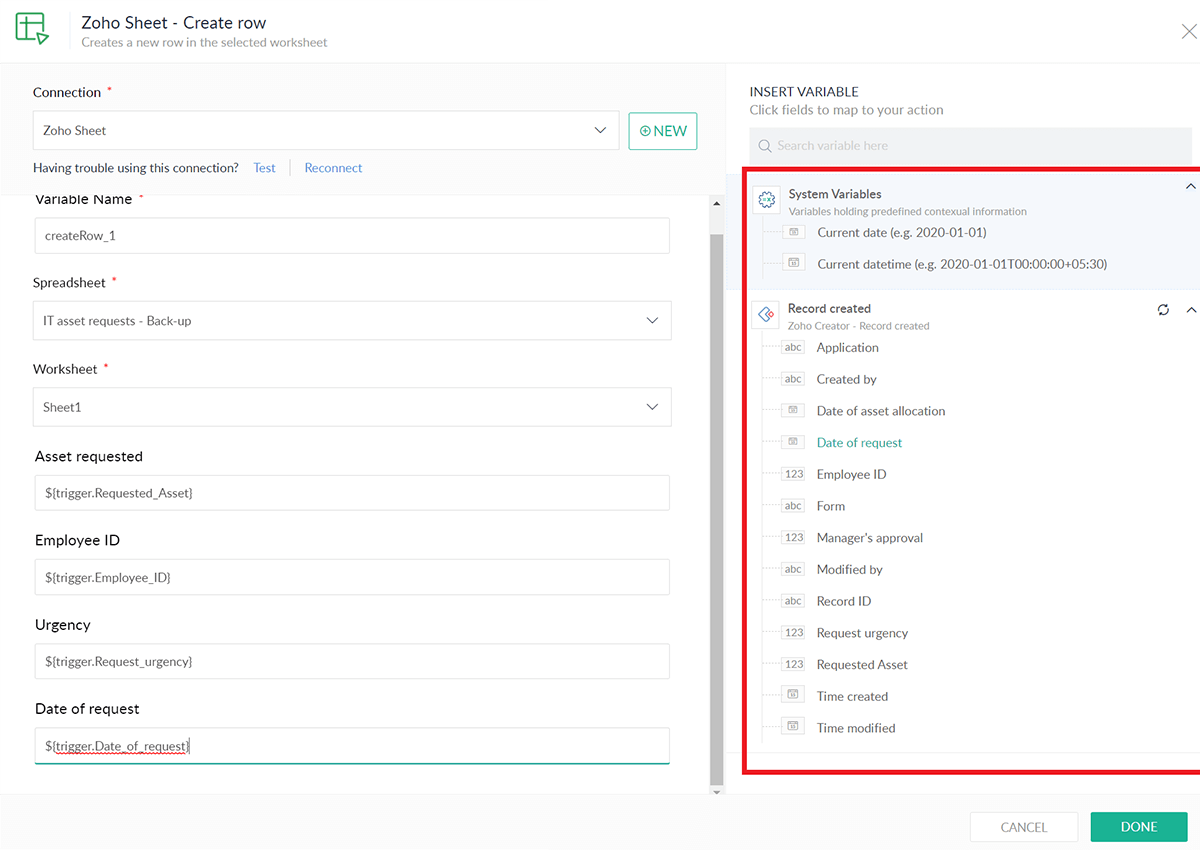Select the Form variable
The height and width of the screenshot is (850, 1200).
[x=830, y=506]
